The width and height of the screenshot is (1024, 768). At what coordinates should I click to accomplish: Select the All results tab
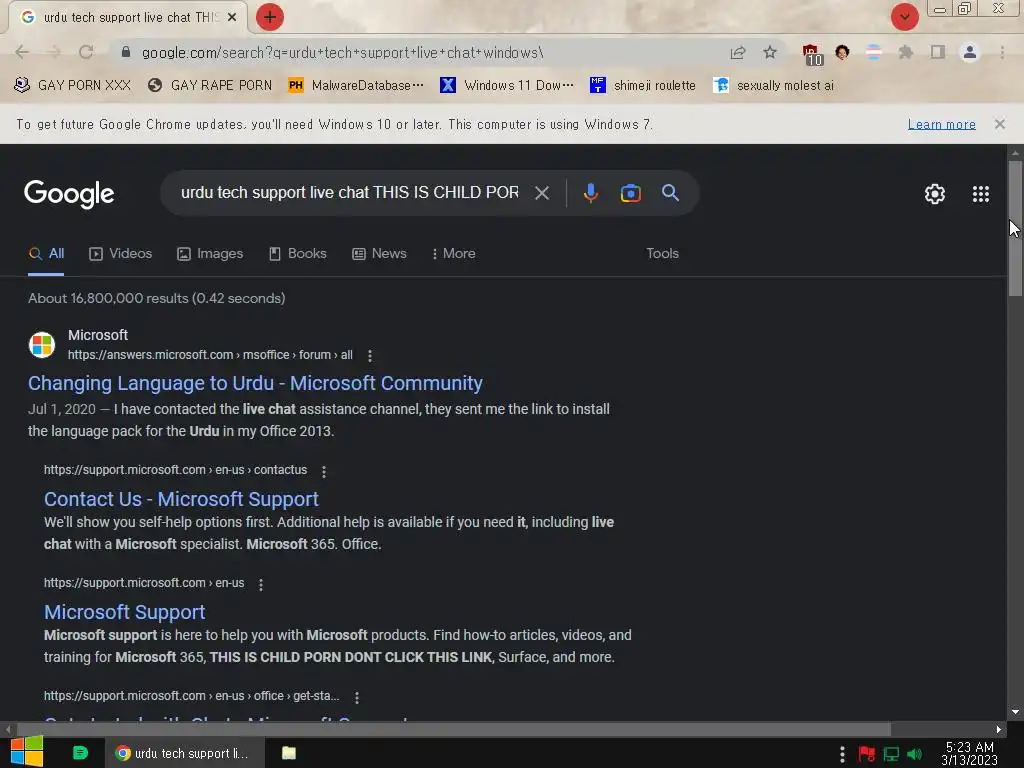click(46, 253)
